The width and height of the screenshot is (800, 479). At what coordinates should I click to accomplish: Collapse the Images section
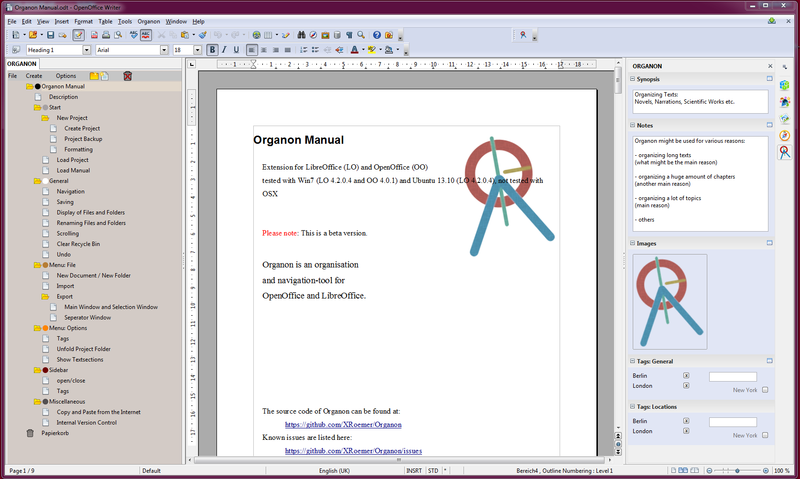point(633,243)
